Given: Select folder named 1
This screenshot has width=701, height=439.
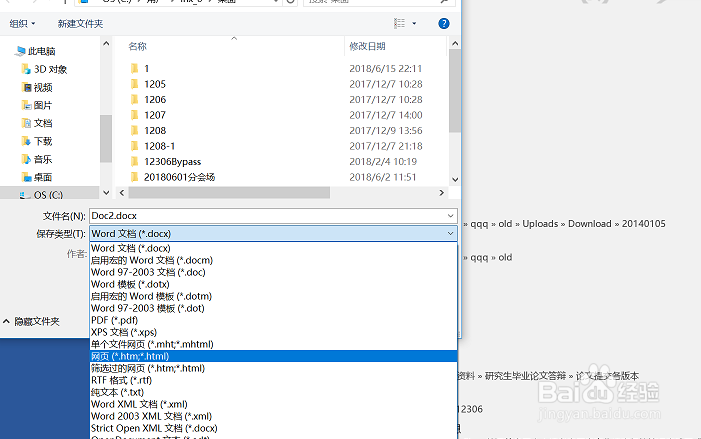Looking at the screenshot, I should (x=146, y=68).
